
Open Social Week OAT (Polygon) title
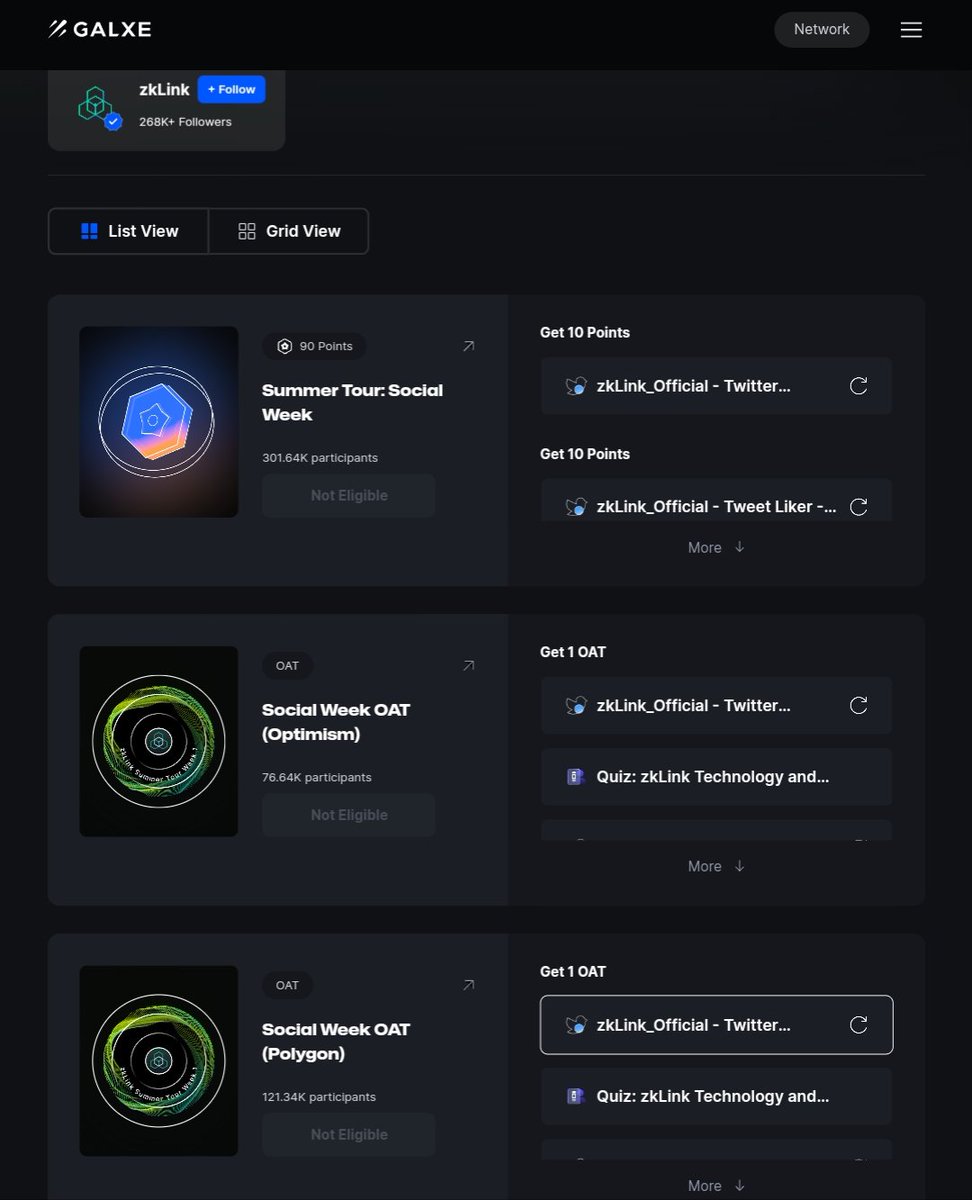(336, 1041)
